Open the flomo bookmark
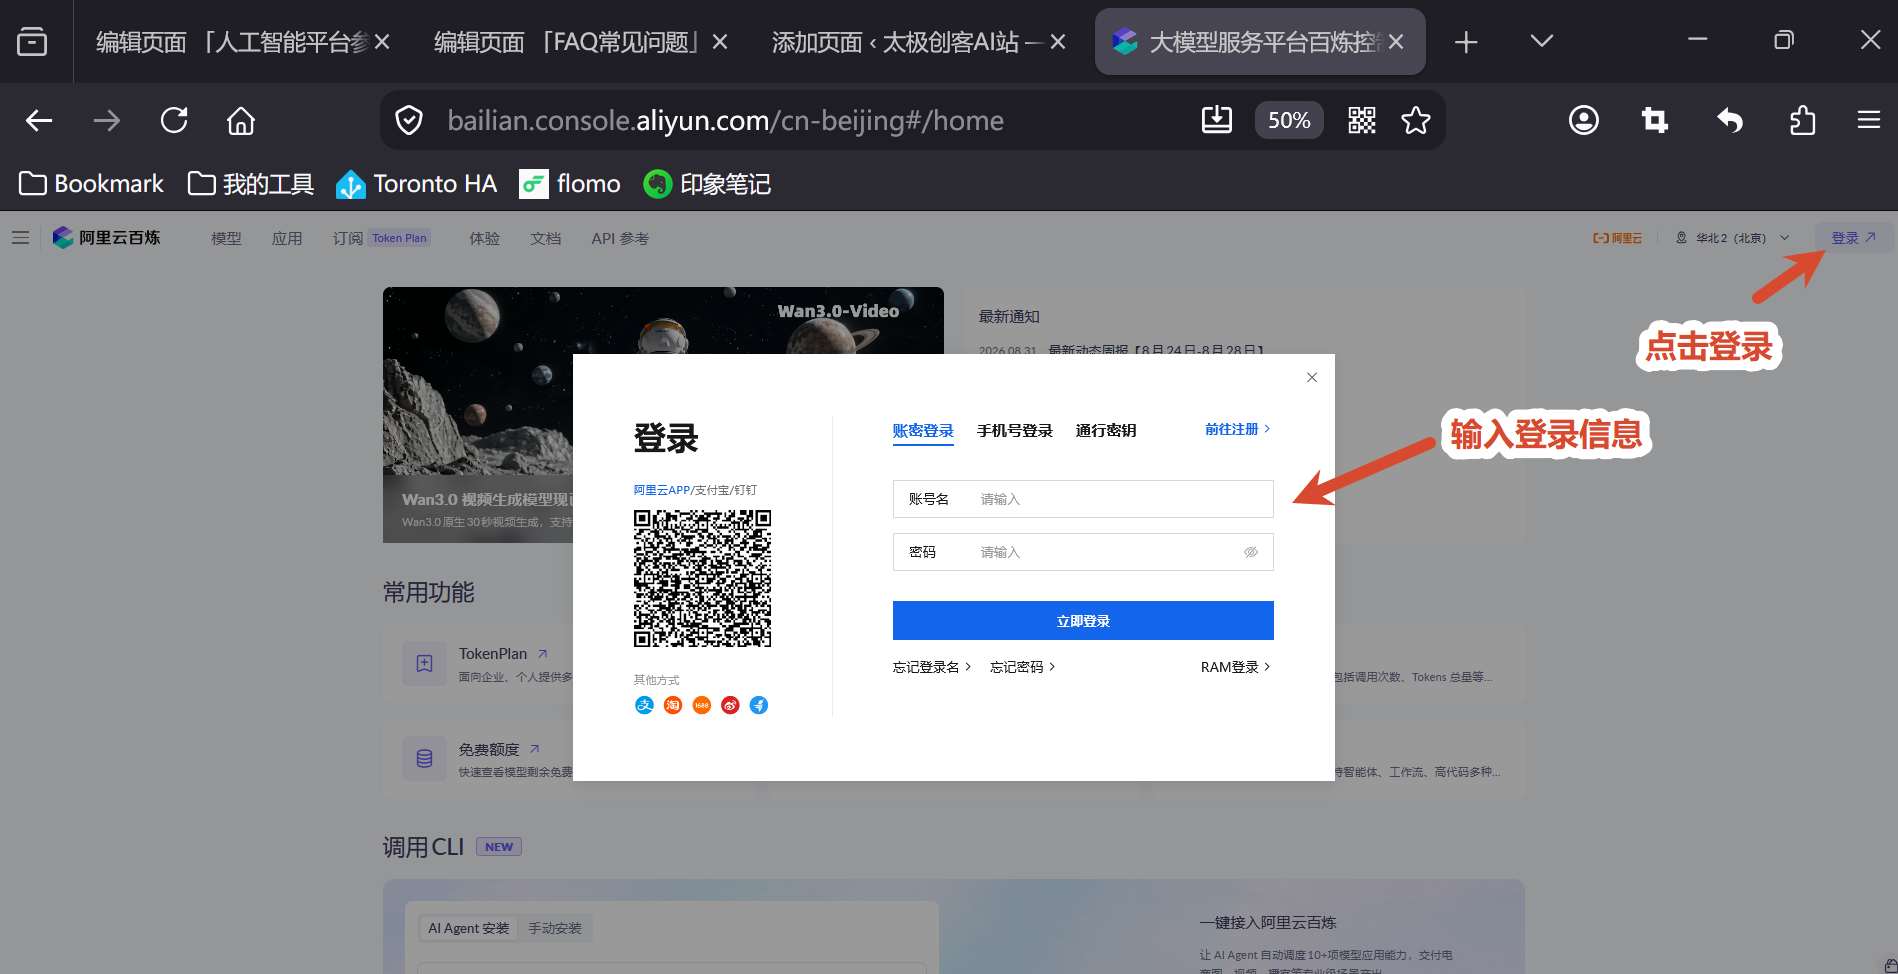1898x974 pixels. (x=570, y=184)
